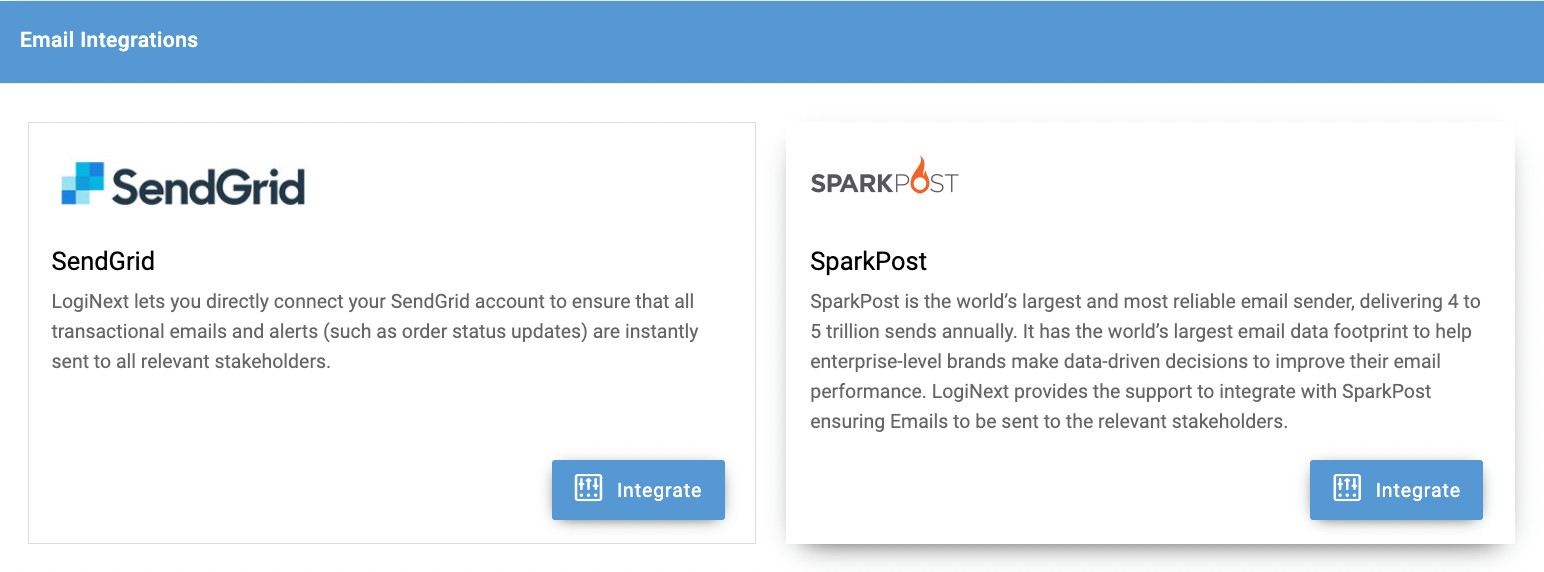Click the sliders icon on SendGrid's Integrate button
Screen dimensions: 1544x572
click(x=588, y=489)
